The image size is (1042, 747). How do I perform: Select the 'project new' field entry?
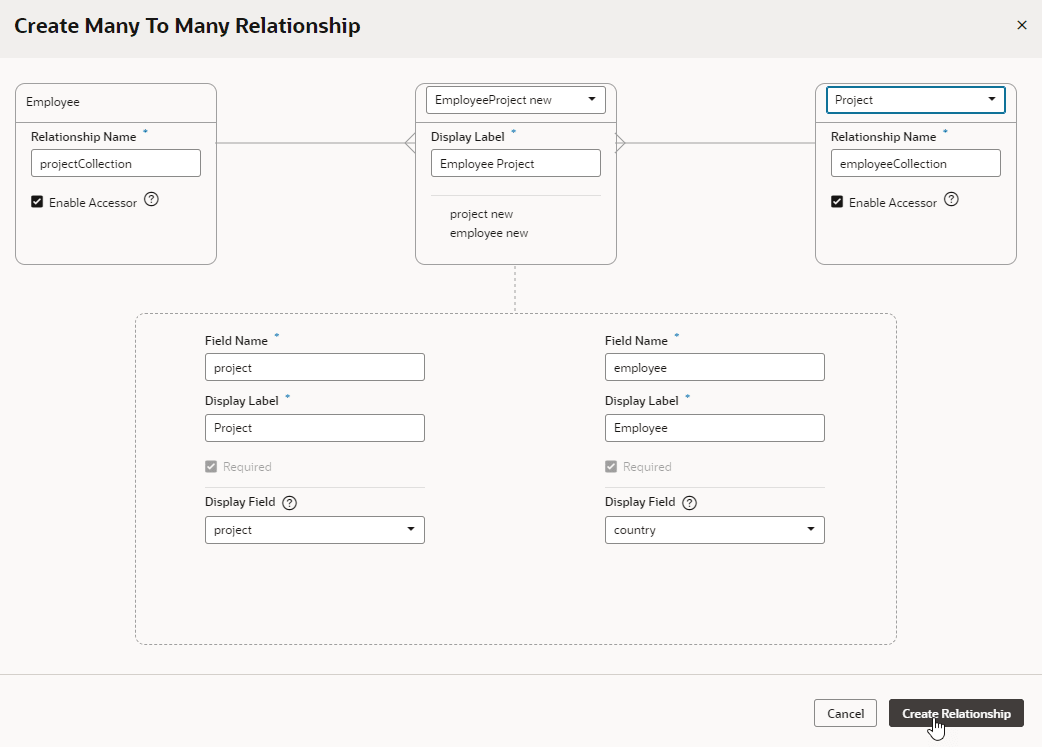[481, 214]
